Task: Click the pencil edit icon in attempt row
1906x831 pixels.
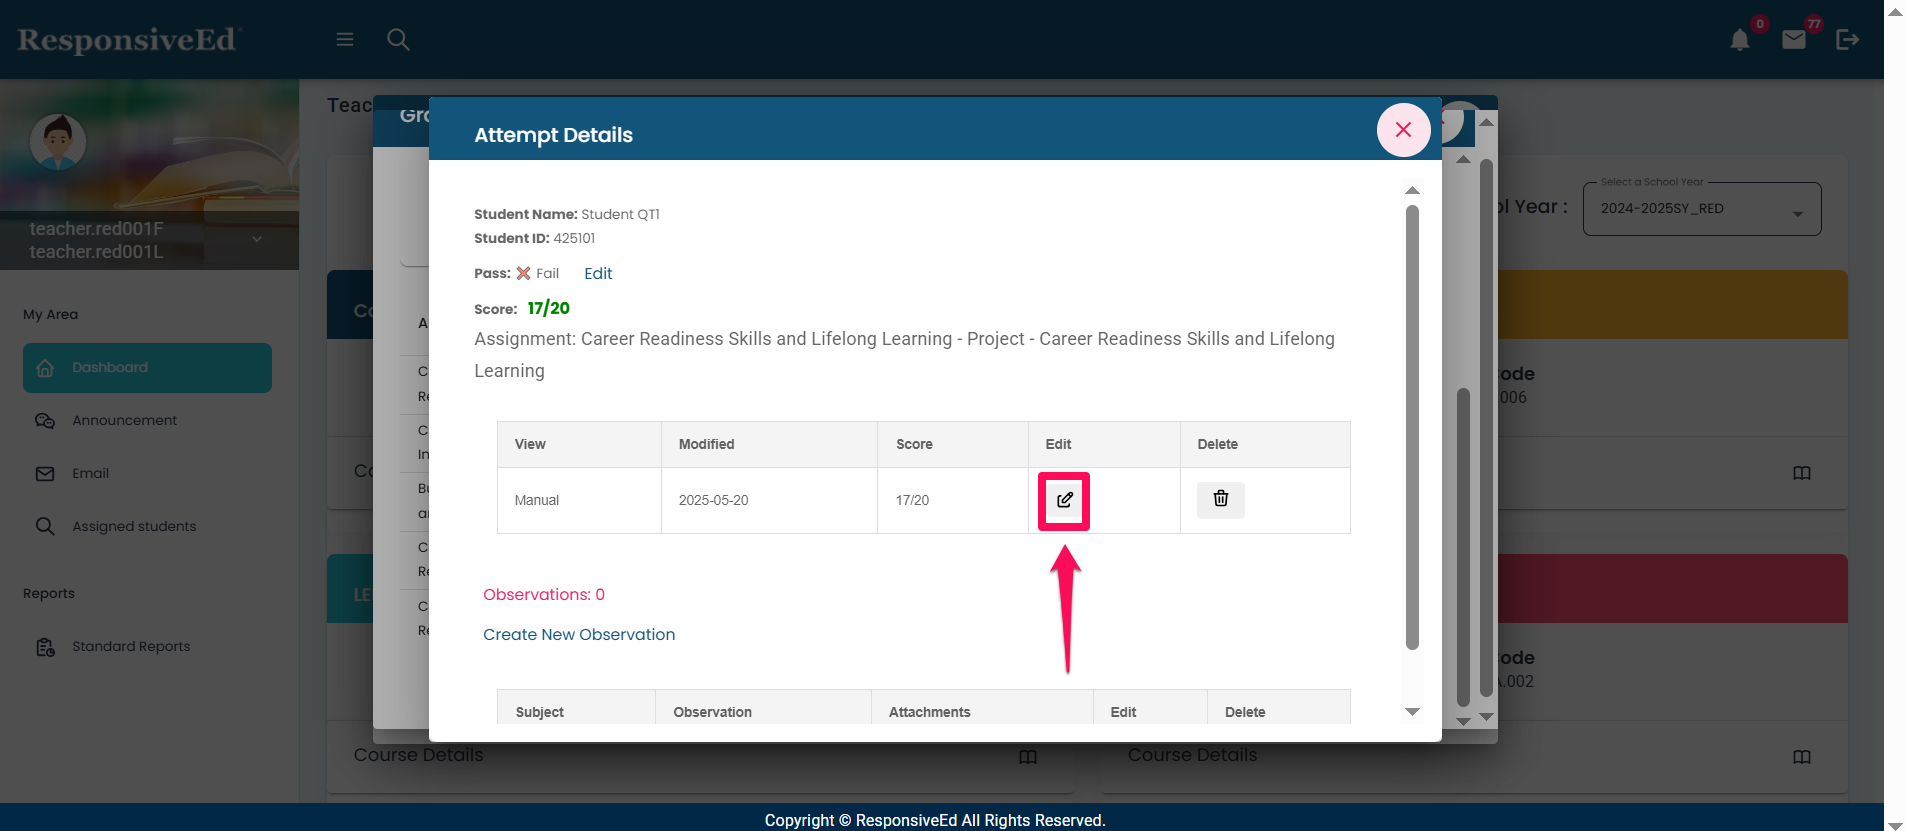Action: coord(1064,500)
